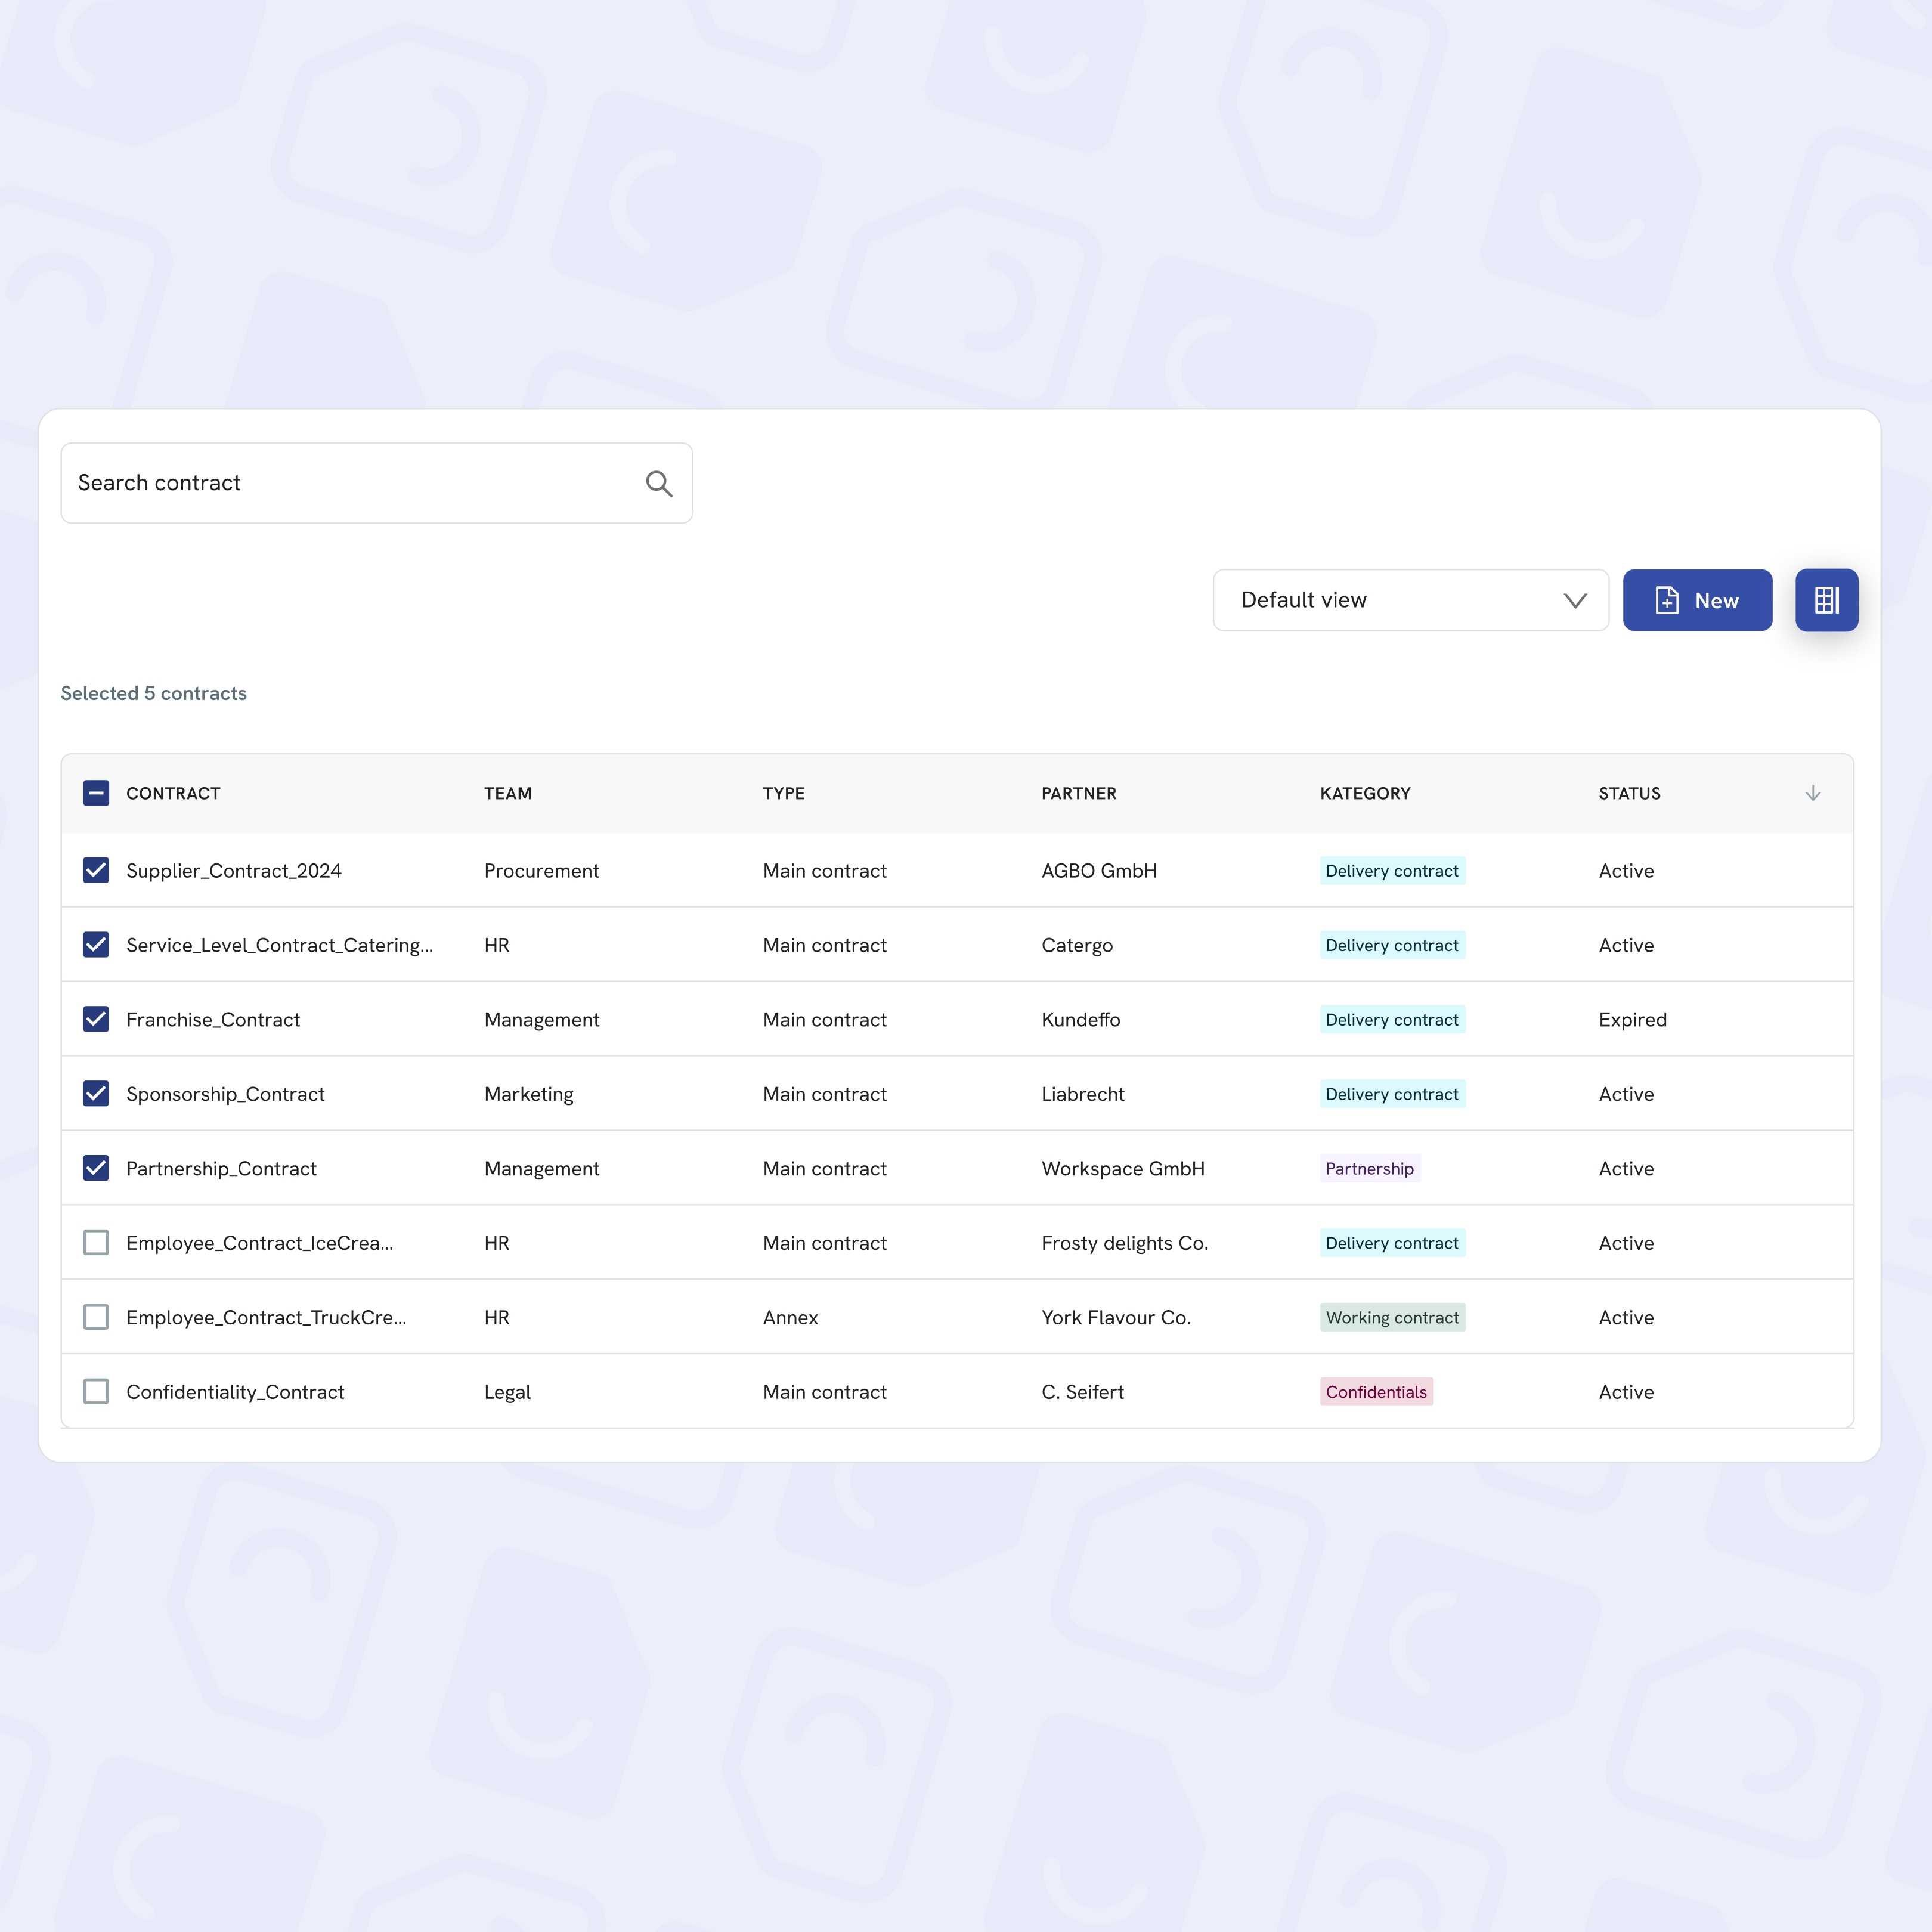Check the Employee_Contract_TruckCre row checkbox
The image size is (1932, 1932).
pos(96,1317)
